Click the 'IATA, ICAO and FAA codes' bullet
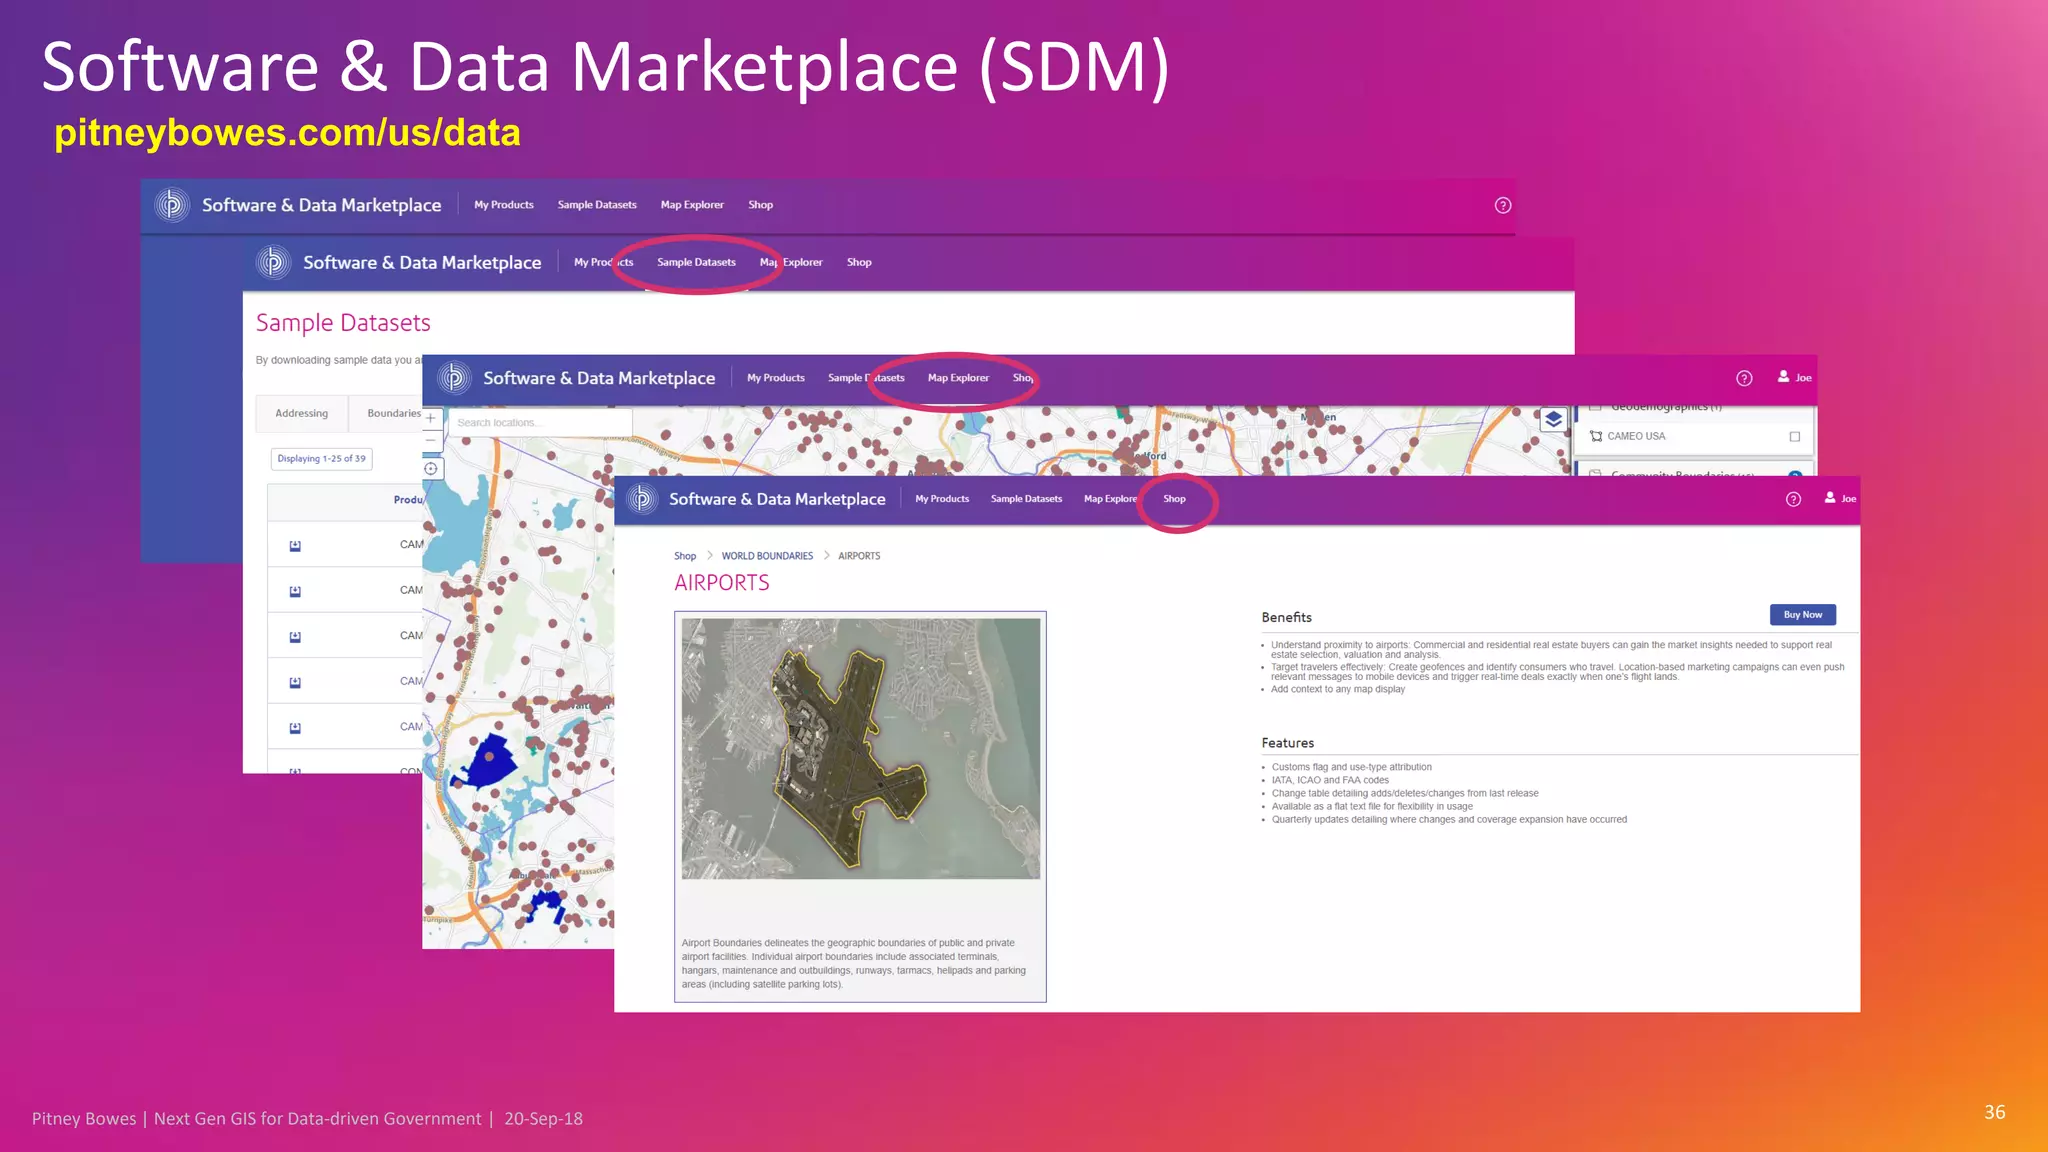The width and height of the screenshot is (2048, 1152). point(1330,781)
